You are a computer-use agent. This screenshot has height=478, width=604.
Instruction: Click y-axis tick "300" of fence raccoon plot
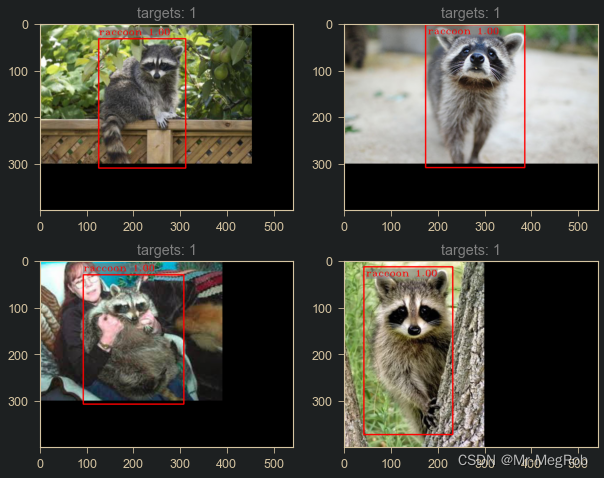(x=18, y=165)
